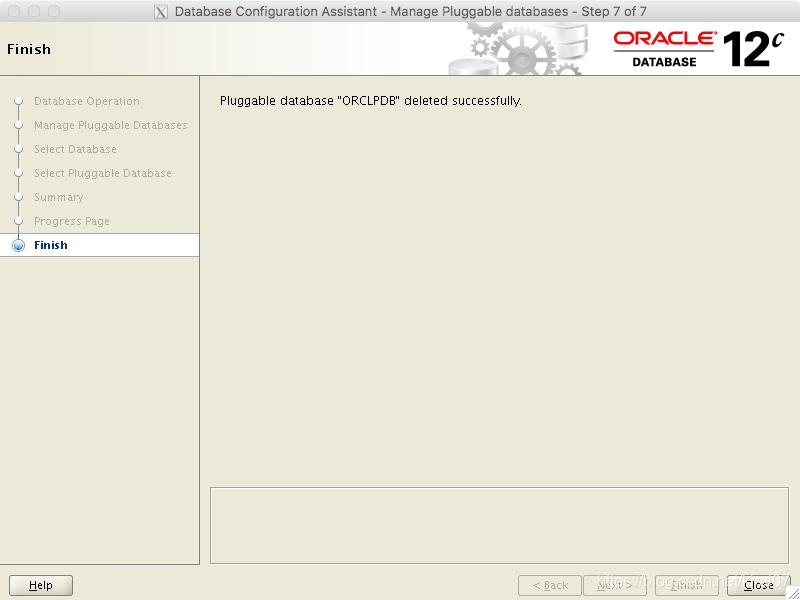Select the Select Database step
The height and width of the screenshot is (600, 800).
click(x=76, y=149)
